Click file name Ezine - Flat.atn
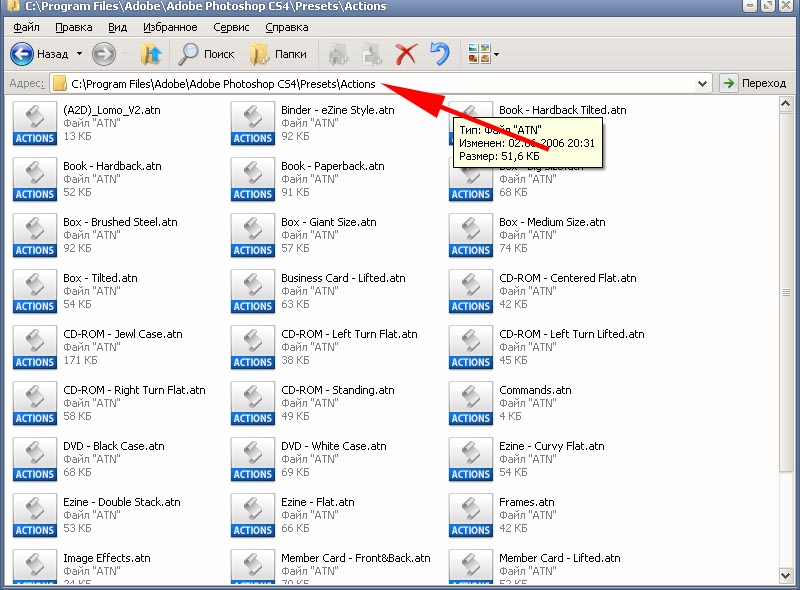This screenshot has height=590, width=800. pos(317,502)
